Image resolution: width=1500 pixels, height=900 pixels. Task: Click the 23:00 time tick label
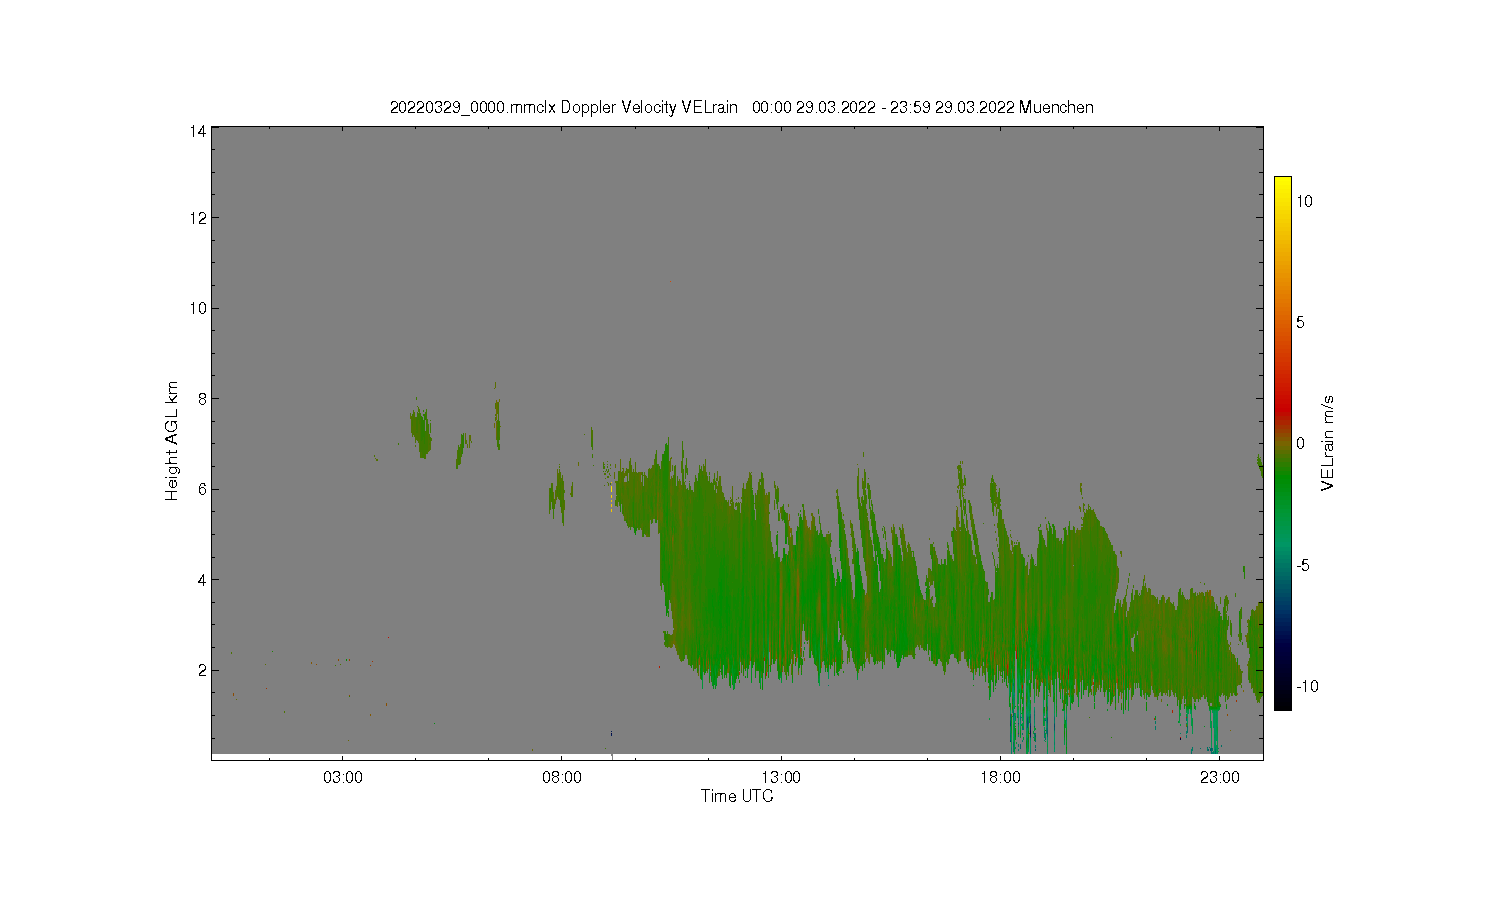tap(1219, 777)
